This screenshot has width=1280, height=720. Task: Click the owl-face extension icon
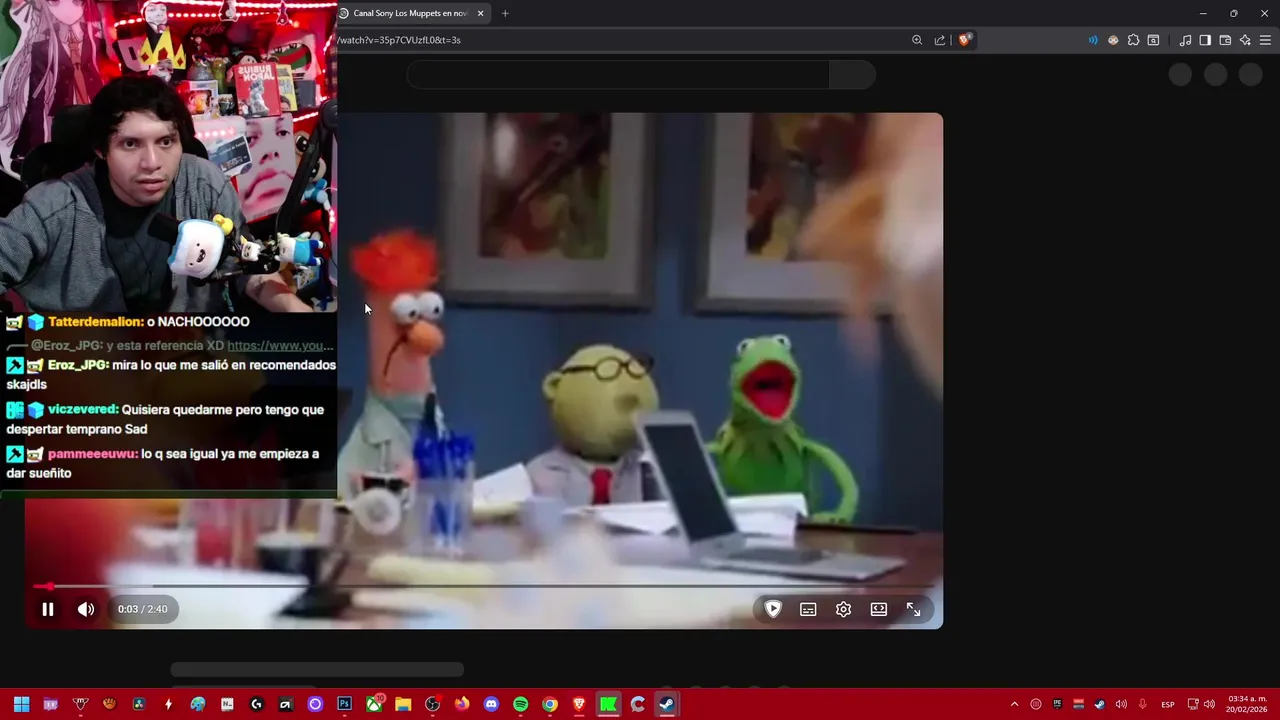tap(1113, 40)
